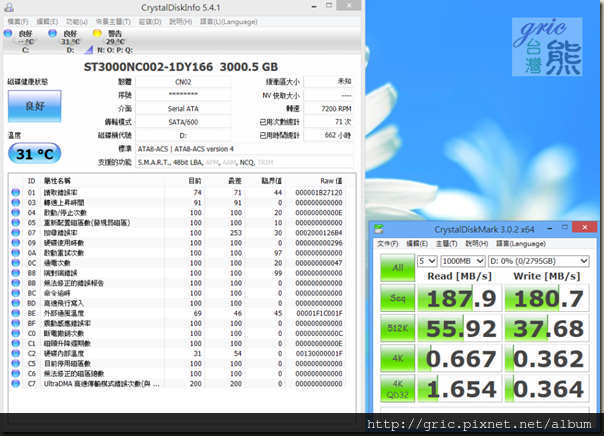
Task: Click the 512K read result 55.92
Action: click(x=460, y=328)
